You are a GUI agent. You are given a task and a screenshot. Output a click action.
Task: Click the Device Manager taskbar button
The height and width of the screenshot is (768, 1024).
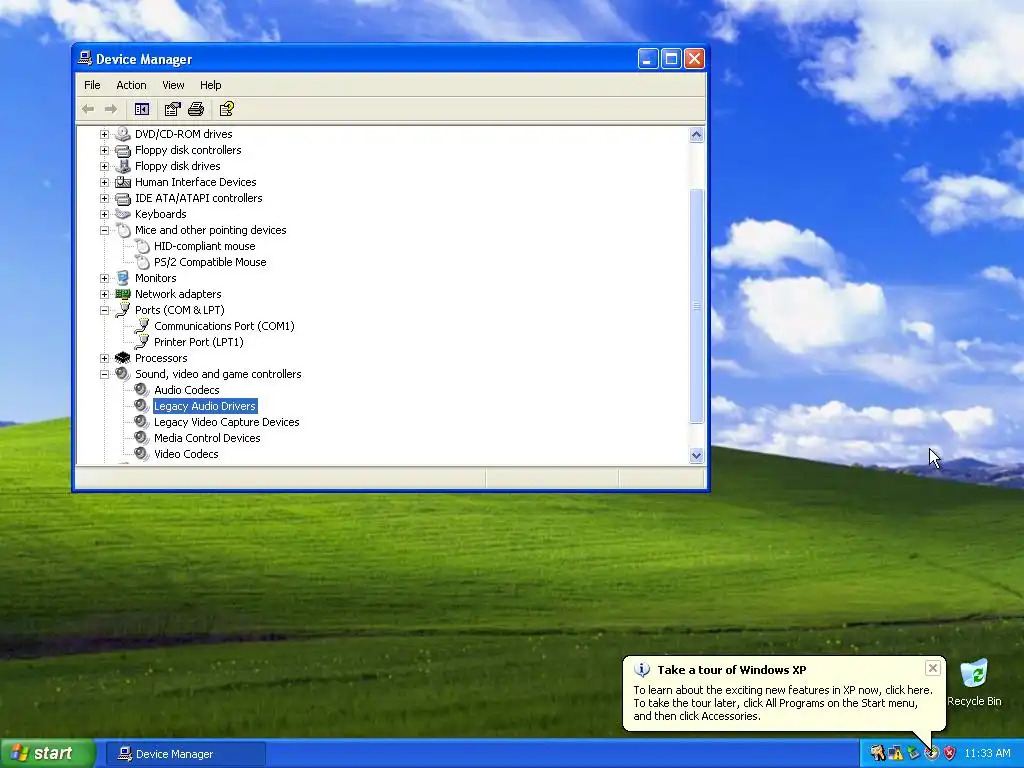tap(184, 754)
